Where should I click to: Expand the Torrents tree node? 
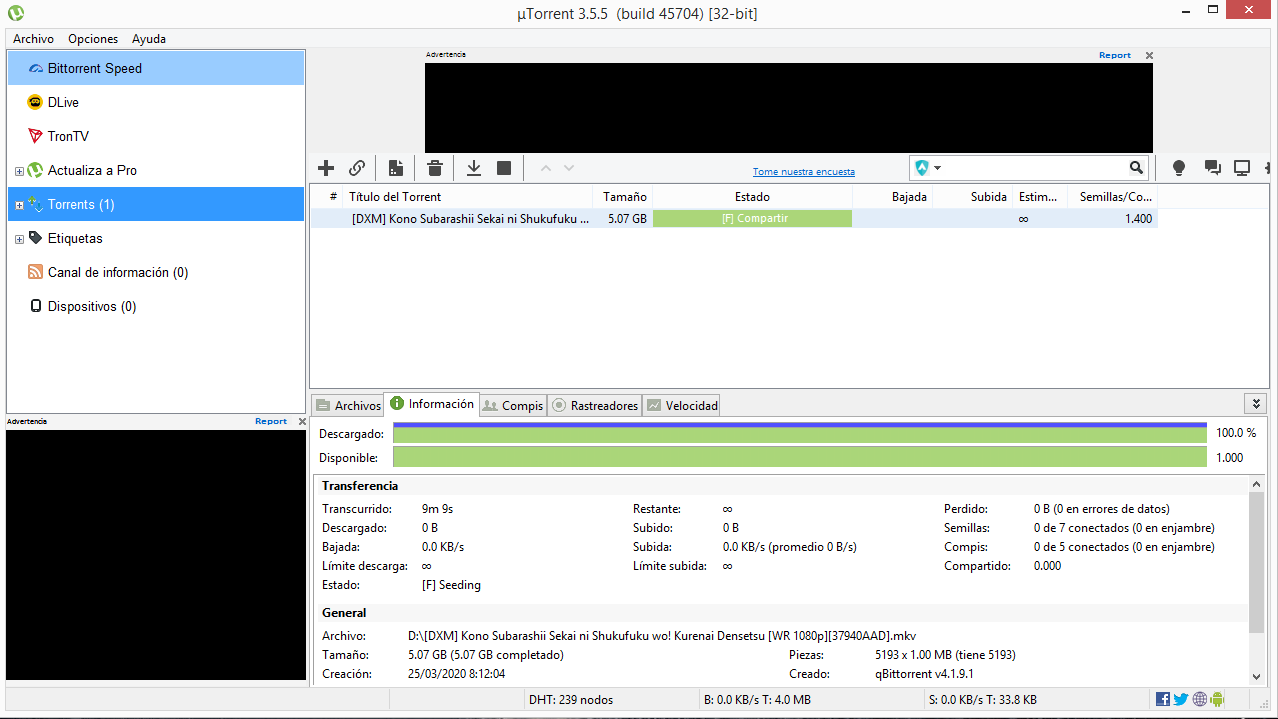(19, 205)
